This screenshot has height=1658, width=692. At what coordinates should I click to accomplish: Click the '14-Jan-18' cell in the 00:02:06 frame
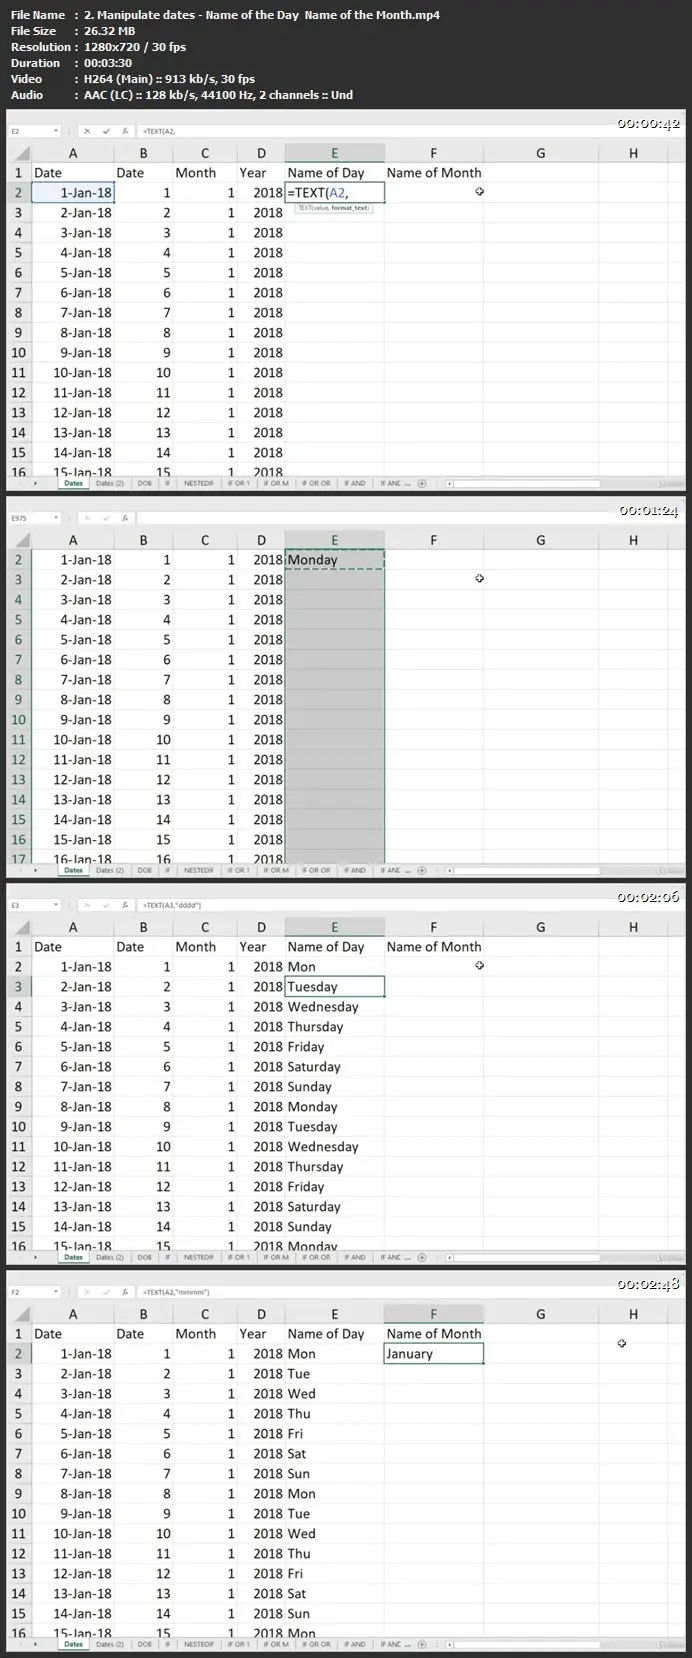click(72, 1227)
